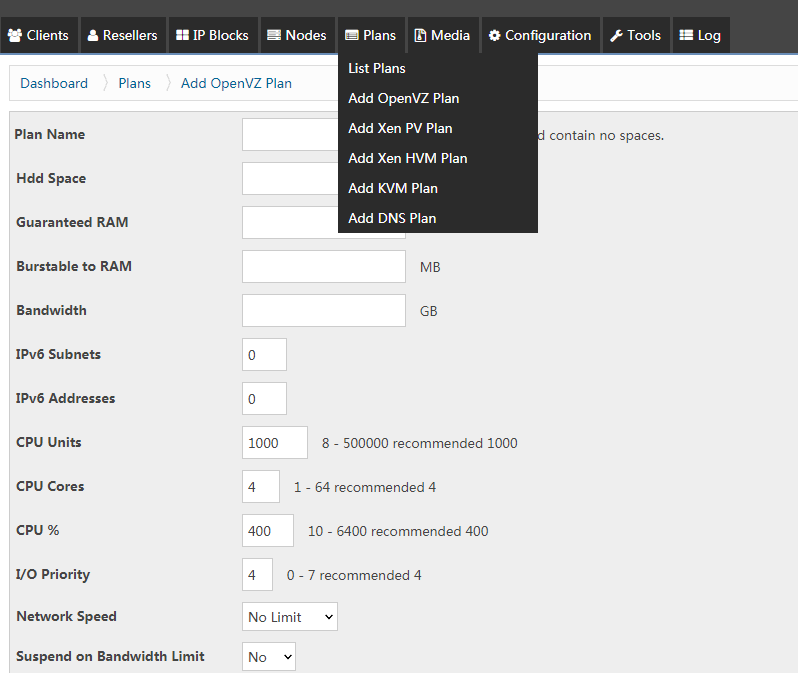The image size is (798, 673).
Task: Select Add Xen HVM Plan
Action: [408, 158]
